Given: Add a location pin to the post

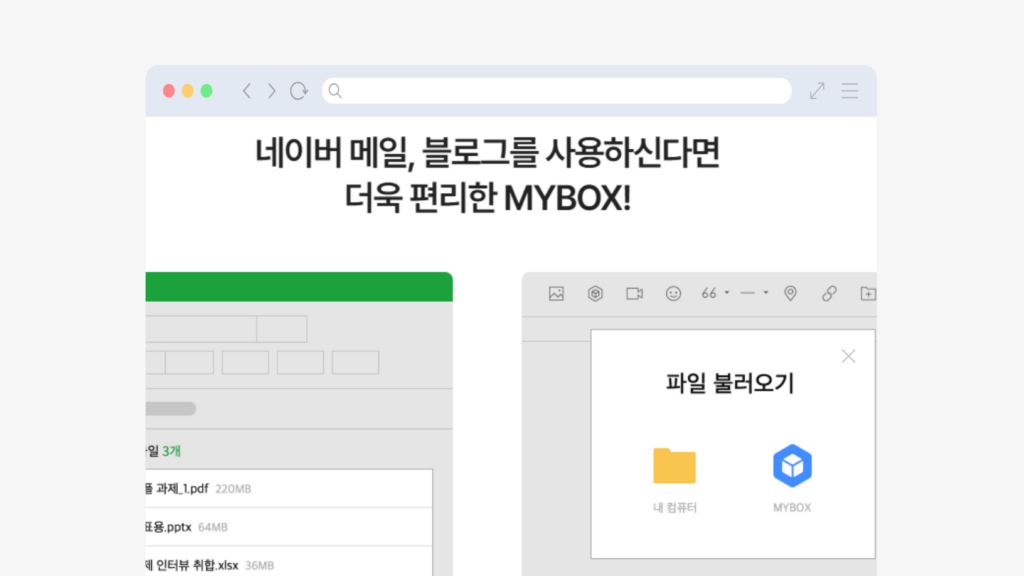Looking at the screenshot, I should point(790,292).
